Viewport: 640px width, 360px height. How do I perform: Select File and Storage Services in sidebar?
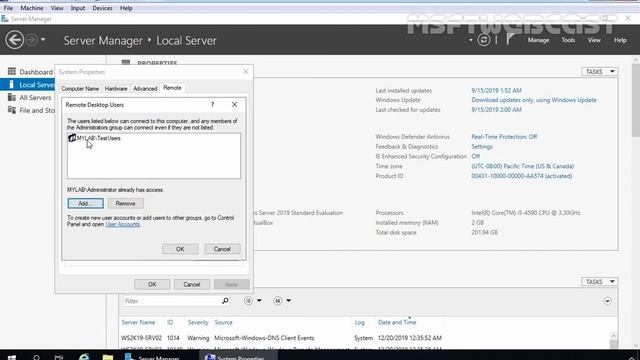[37, 111]
